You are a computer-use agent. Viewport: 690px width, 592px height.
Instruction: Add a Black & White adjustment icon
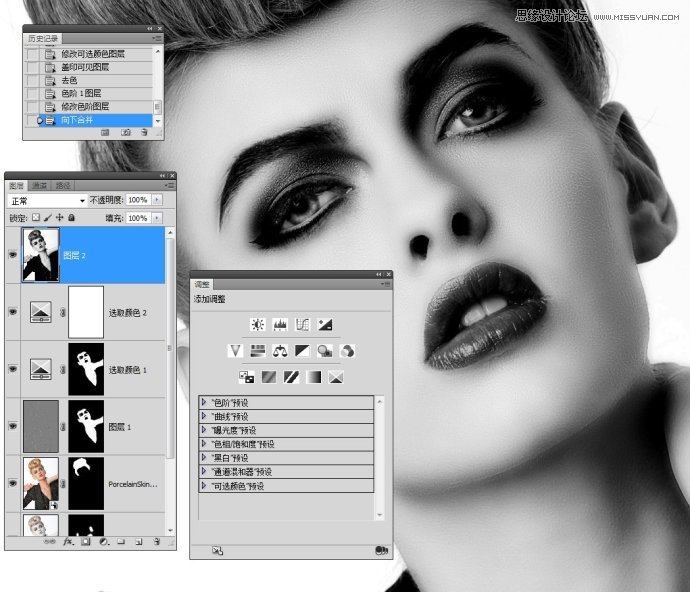pyautogui.click(x=302, y=351)
